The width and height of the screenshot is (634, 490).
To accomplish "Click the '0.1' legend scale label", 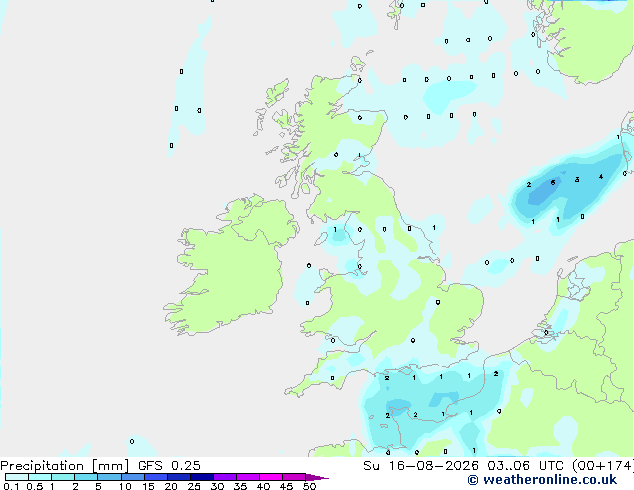I will (11, 486).
